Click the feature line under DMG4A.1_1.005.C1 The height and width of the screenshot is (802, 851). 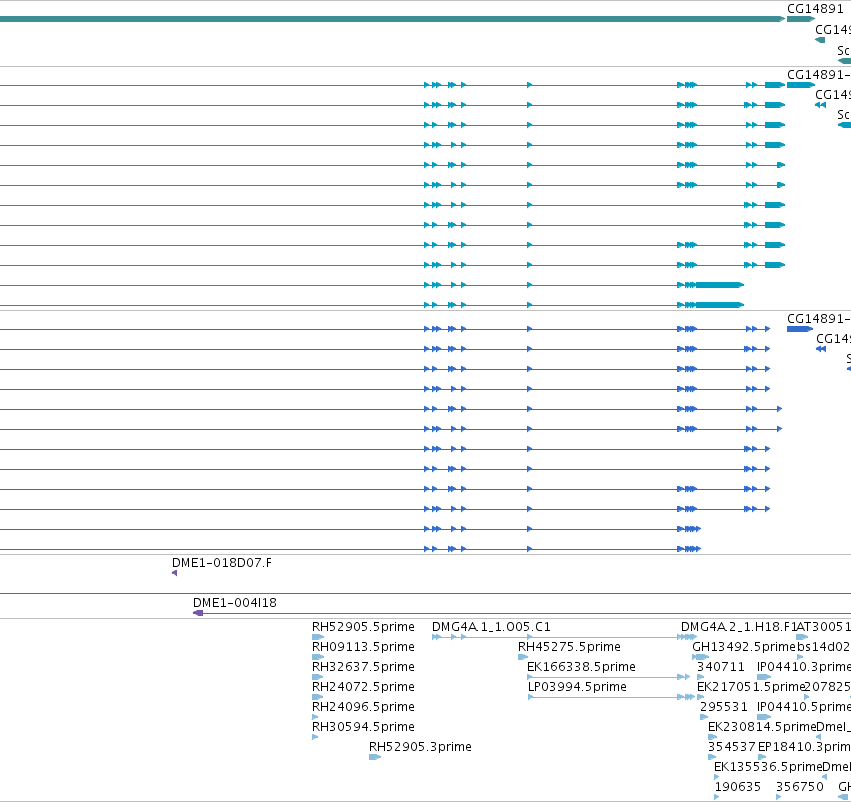point(564,637)
